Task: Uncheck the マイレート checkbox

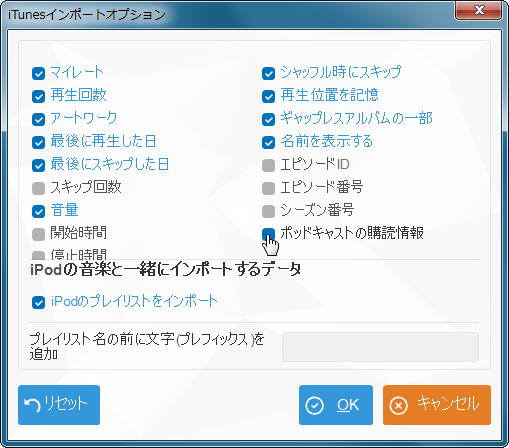Action: point(38,74)
